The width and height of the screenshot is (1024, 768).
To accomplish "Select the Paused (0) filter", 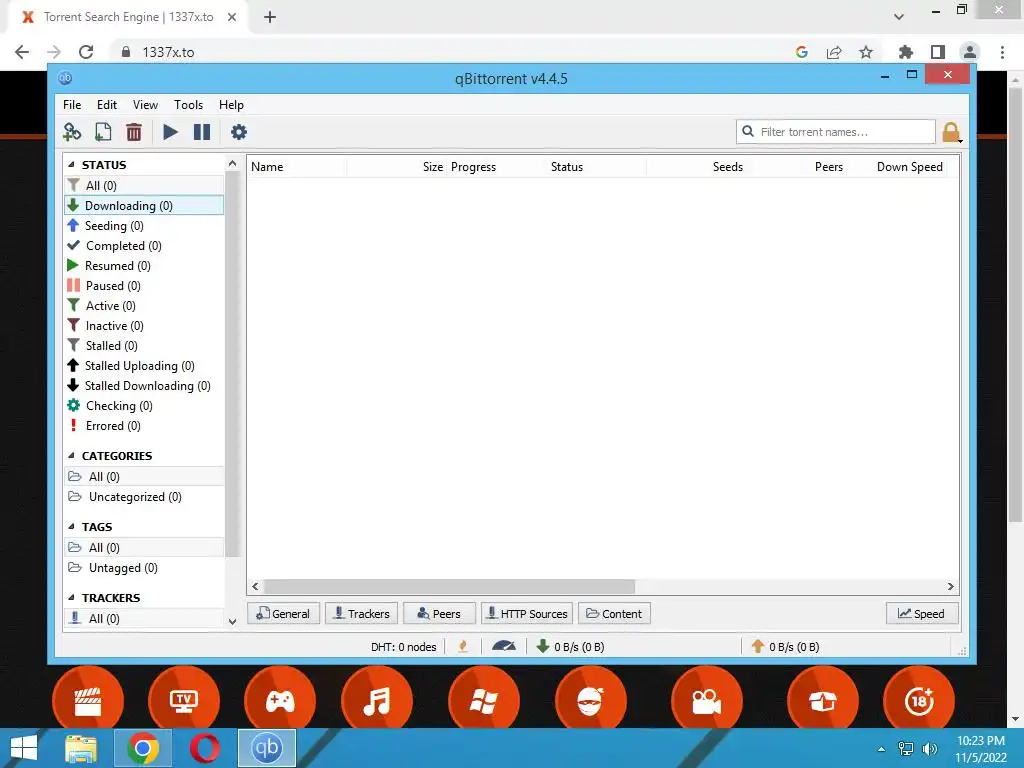I will pos(144,286).
